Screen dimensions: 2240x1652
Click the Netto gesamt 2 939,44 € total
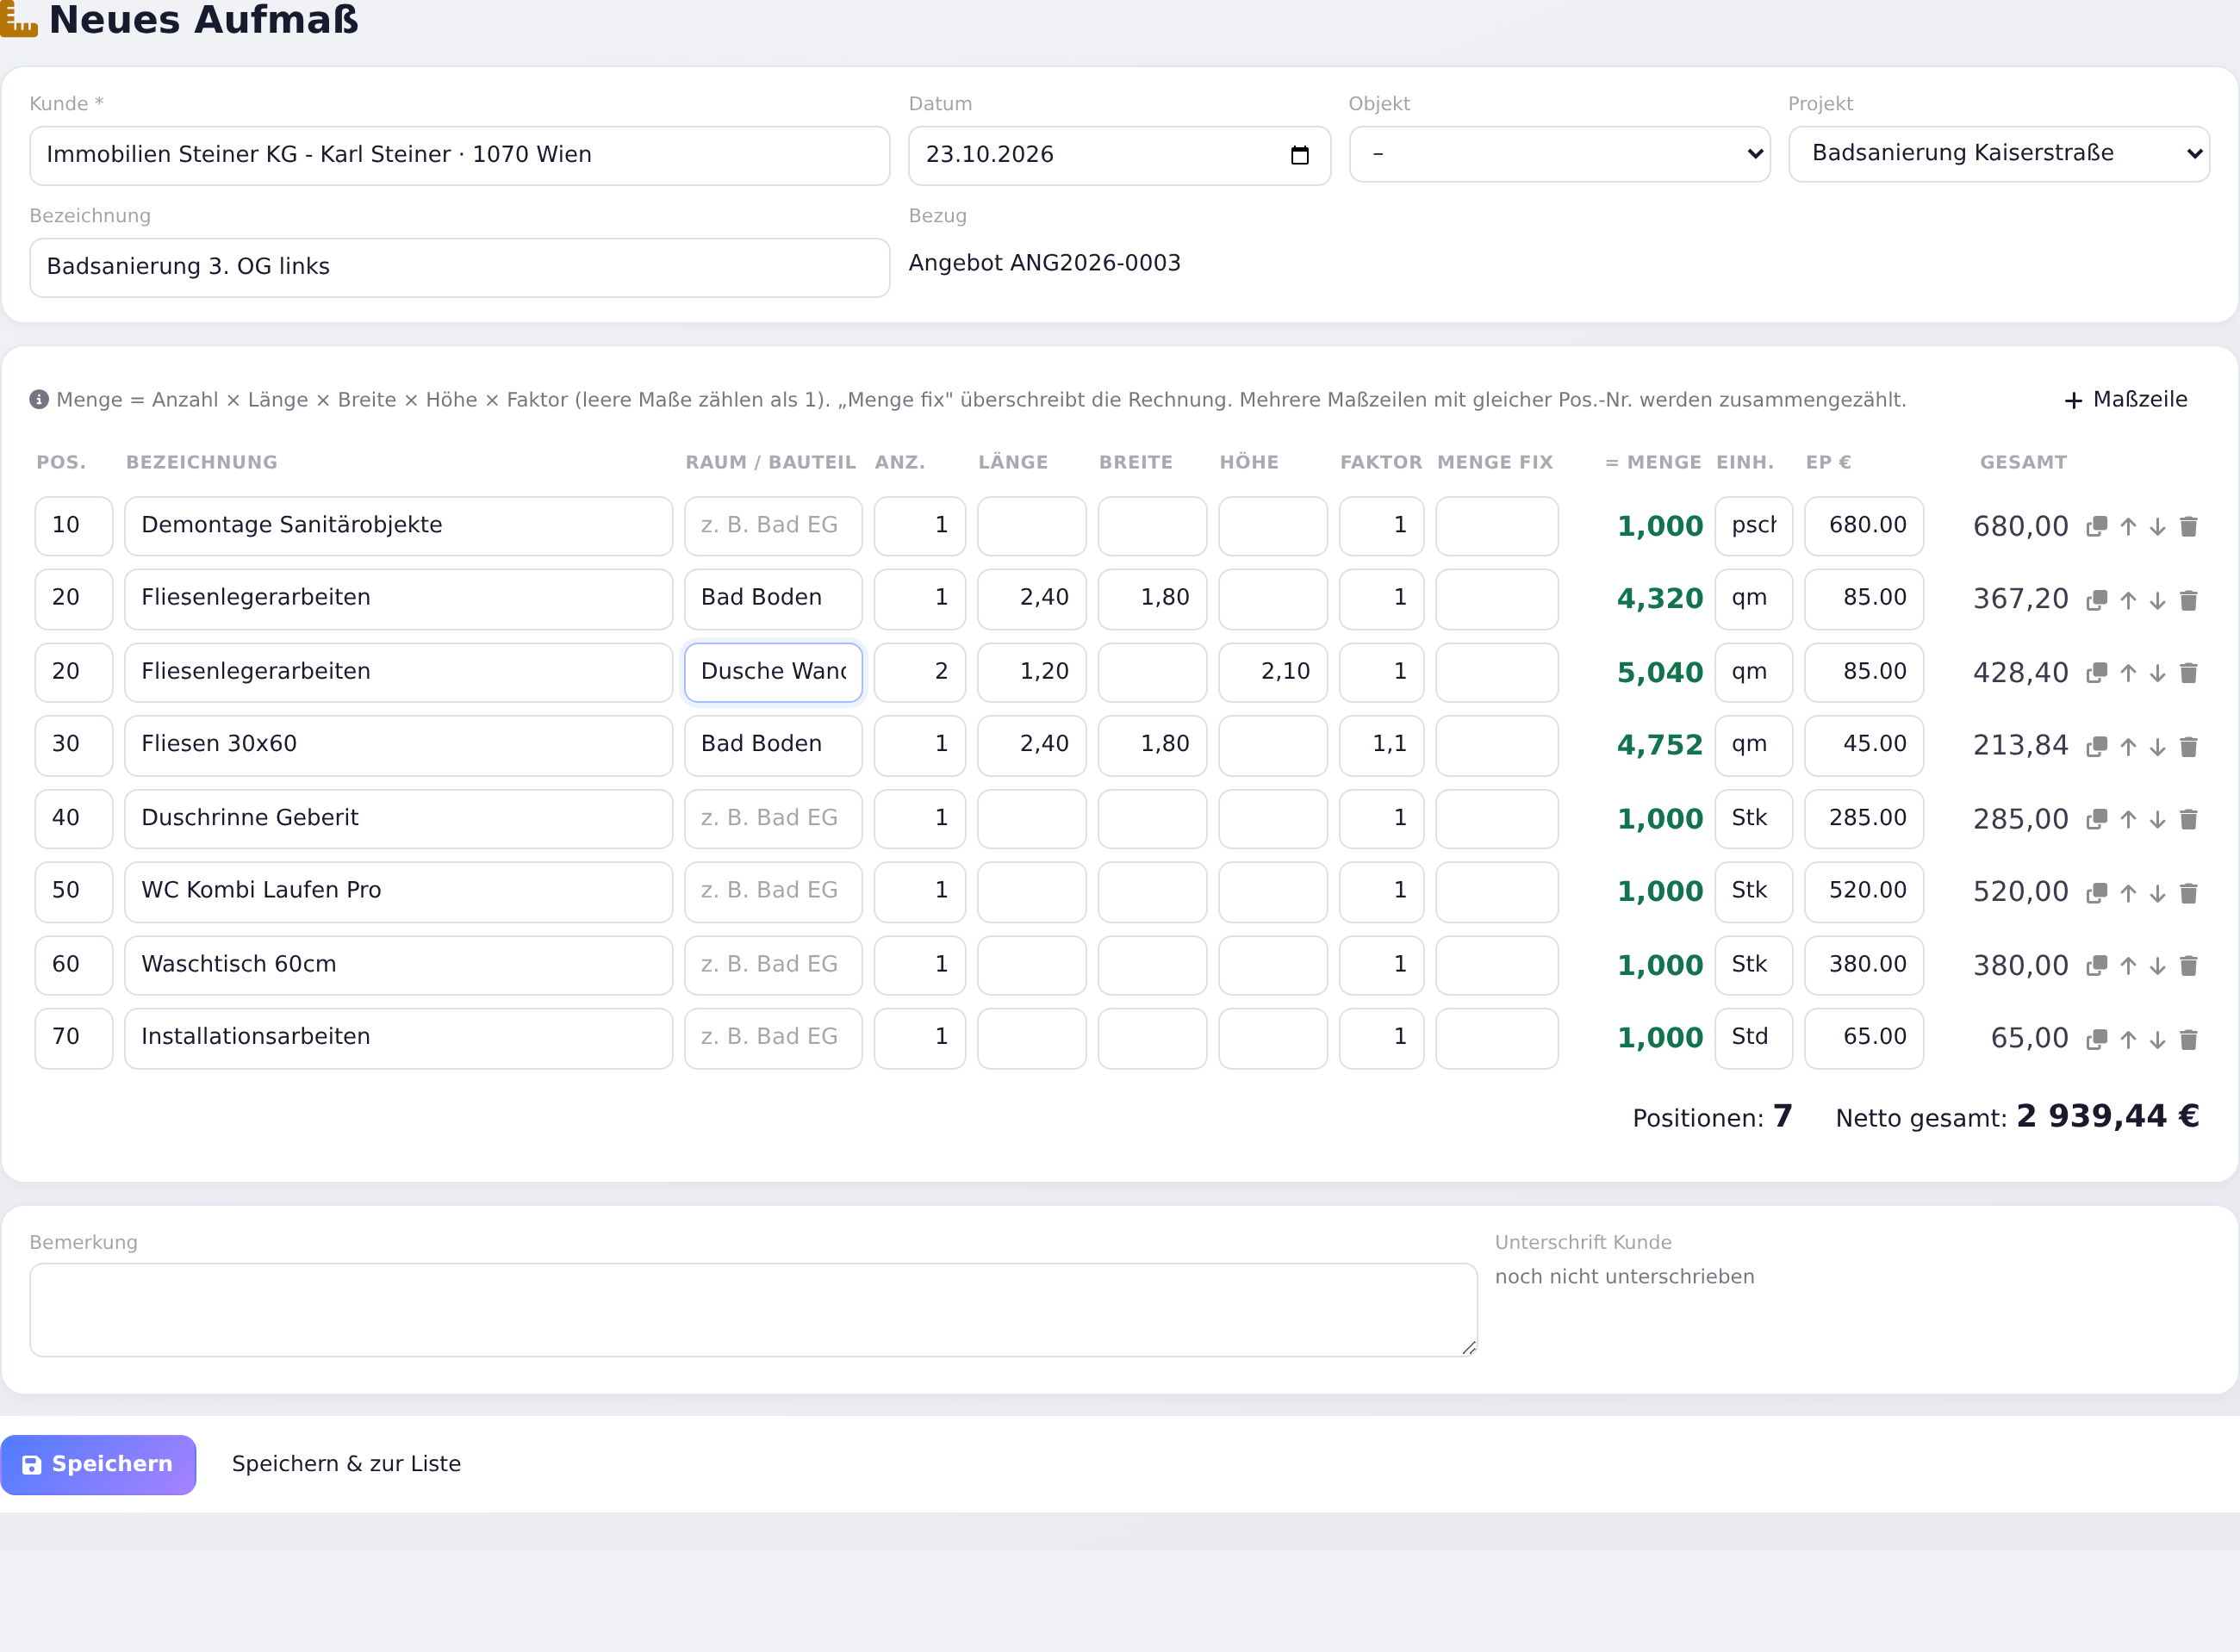[x=2107, y=1116]
